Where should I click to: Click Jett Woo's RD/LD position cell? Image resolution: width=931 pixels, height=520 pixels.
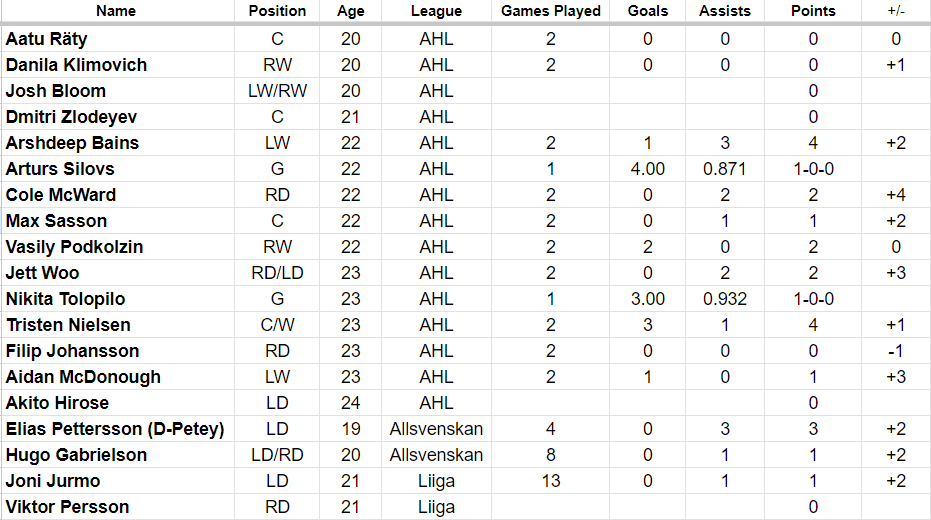pyautogui.click(x=277, y=273)
